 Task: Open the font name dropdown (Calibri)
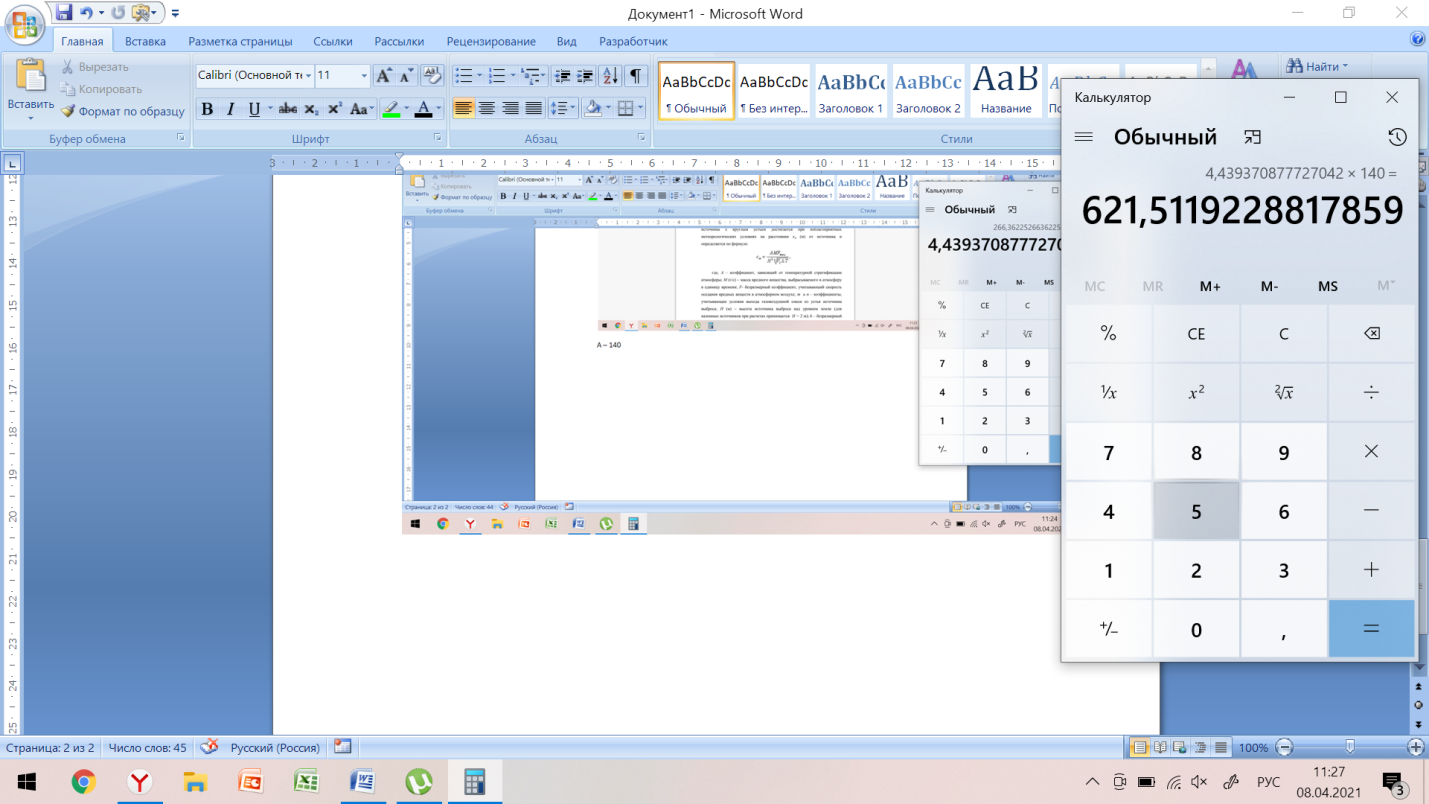pos(306,76)
